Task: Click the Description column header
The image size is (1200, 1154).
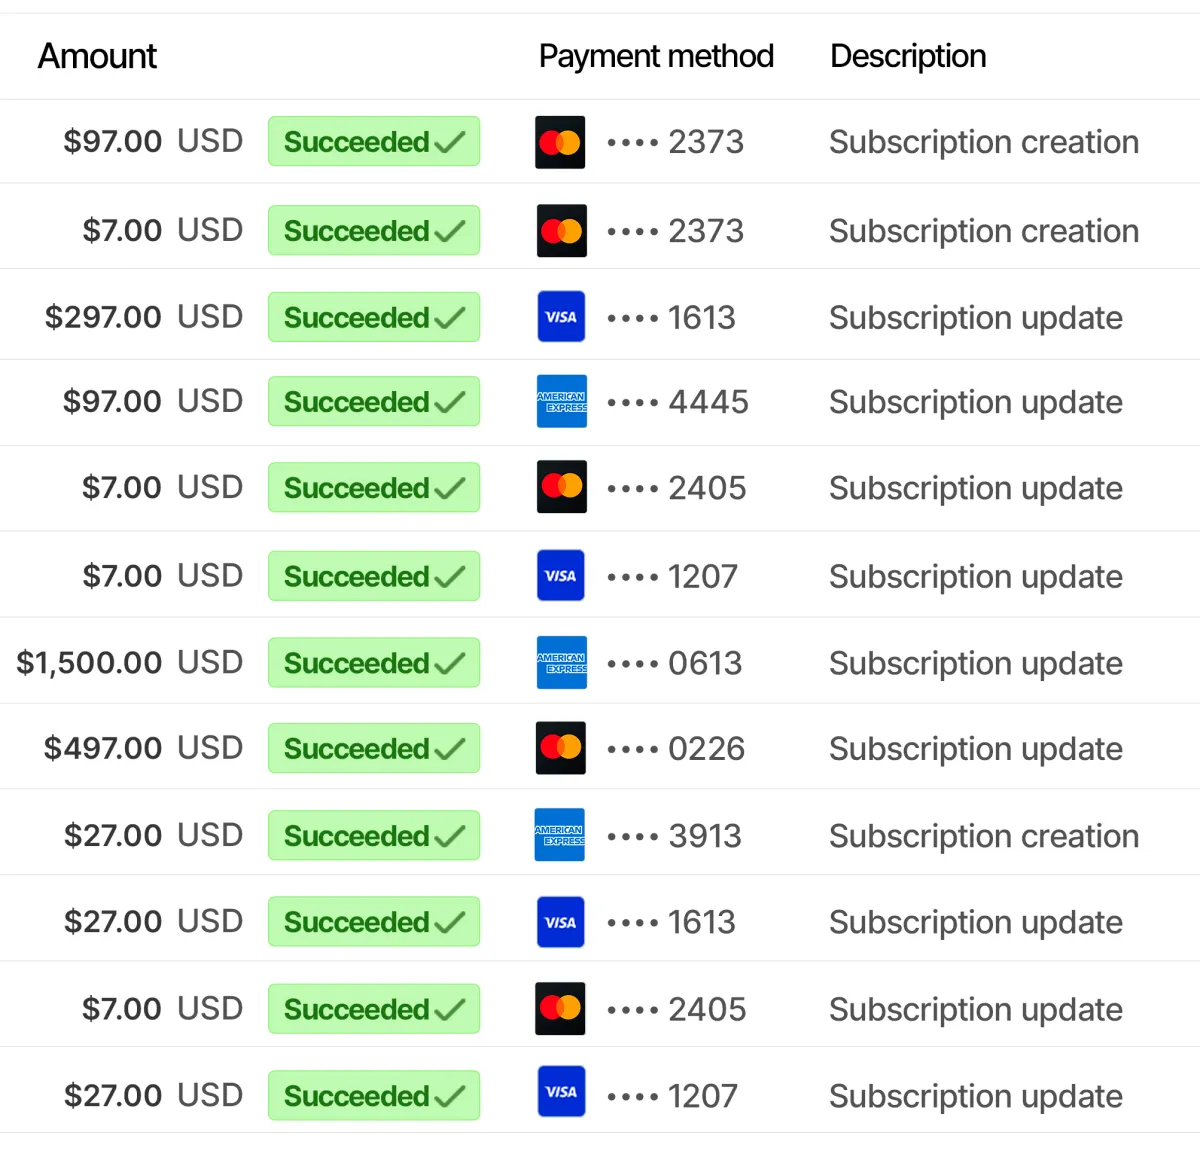Action: [x=908, y=56]
